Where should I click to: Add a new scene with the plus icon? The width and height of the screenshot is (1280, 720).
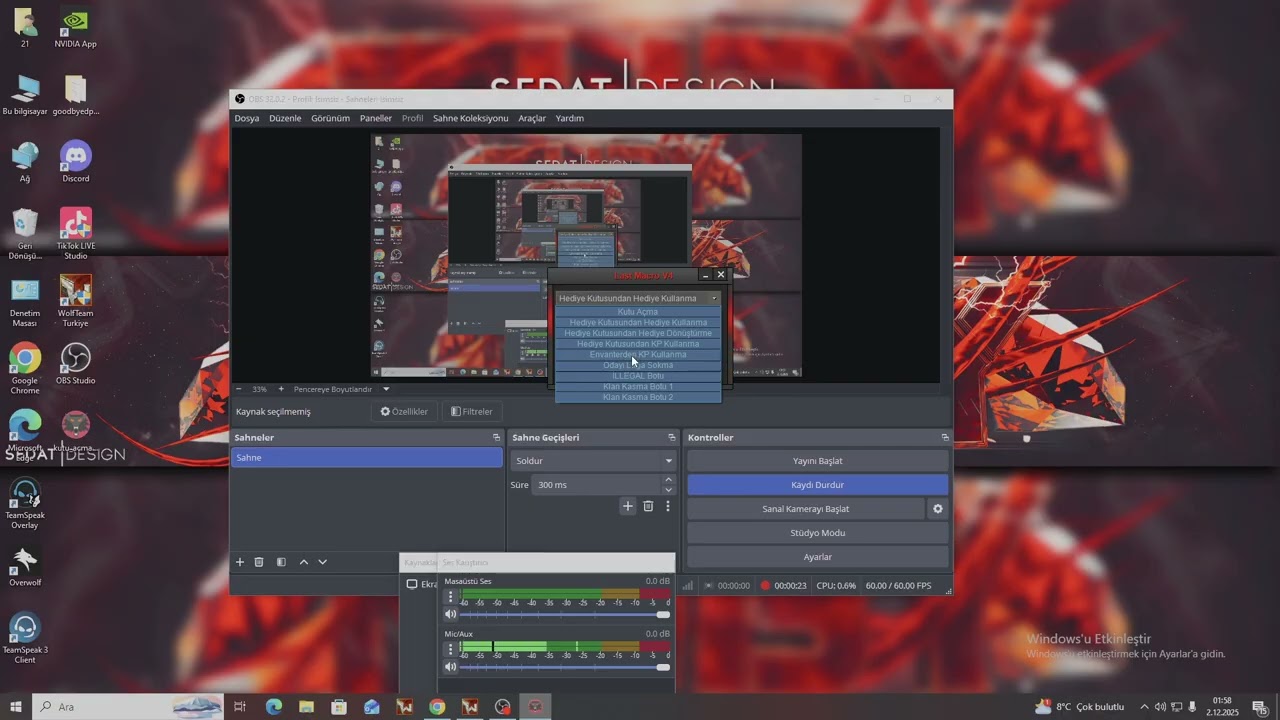pos(240,562)
